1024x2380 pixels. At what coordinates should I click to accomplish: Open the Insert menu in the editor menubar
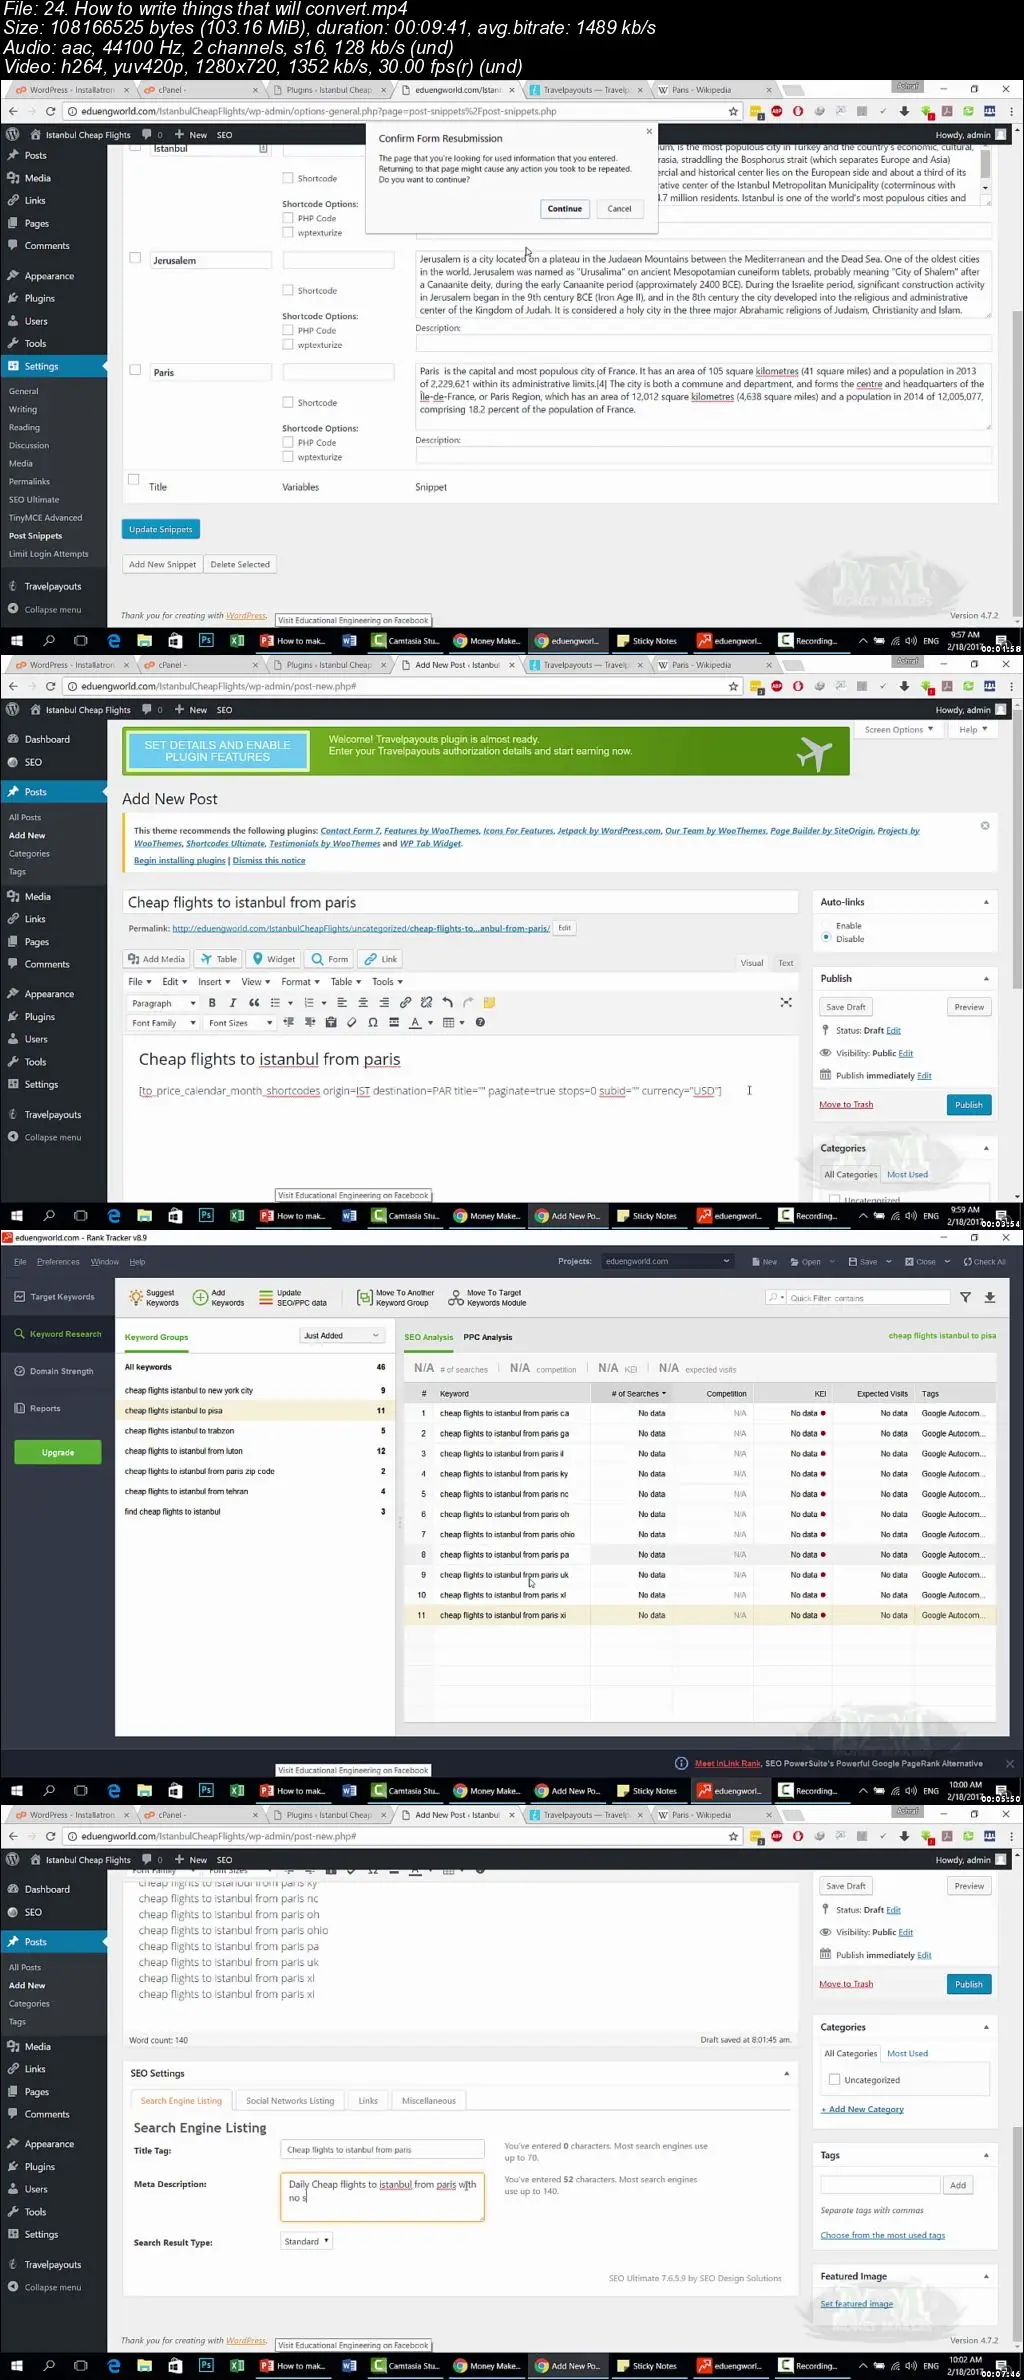pos(214,982)
